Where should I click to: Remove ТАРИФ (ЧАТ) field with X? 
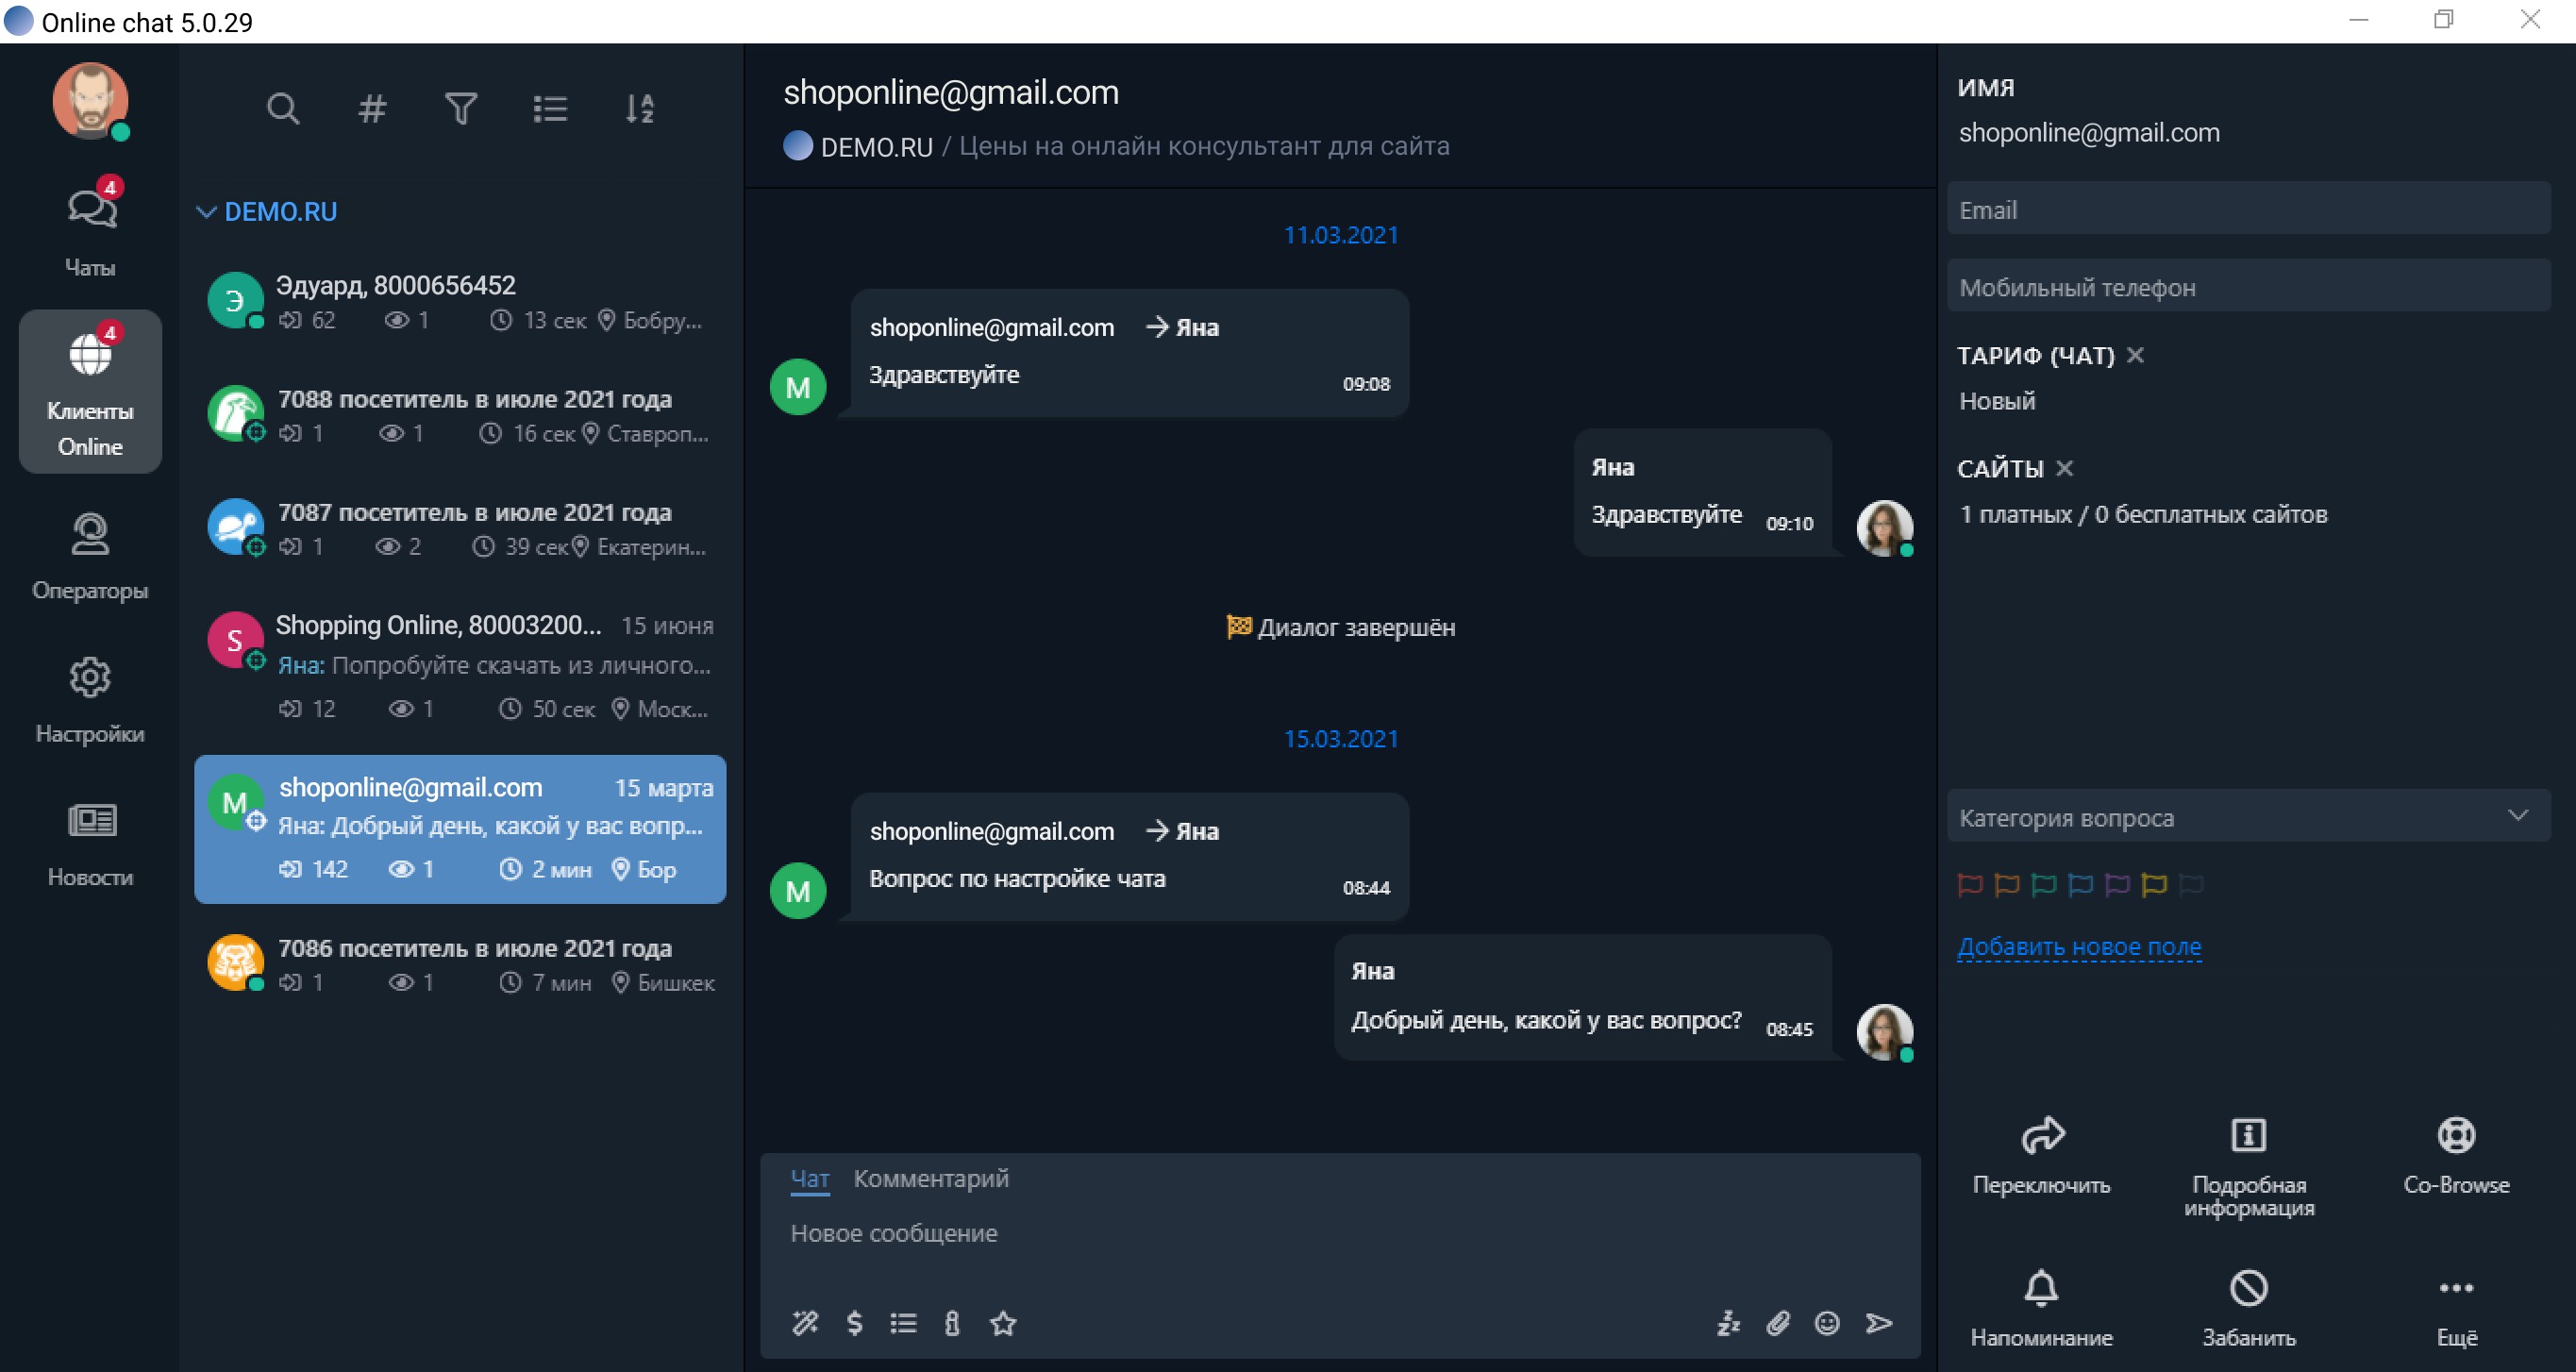(x=2135, y=355)
